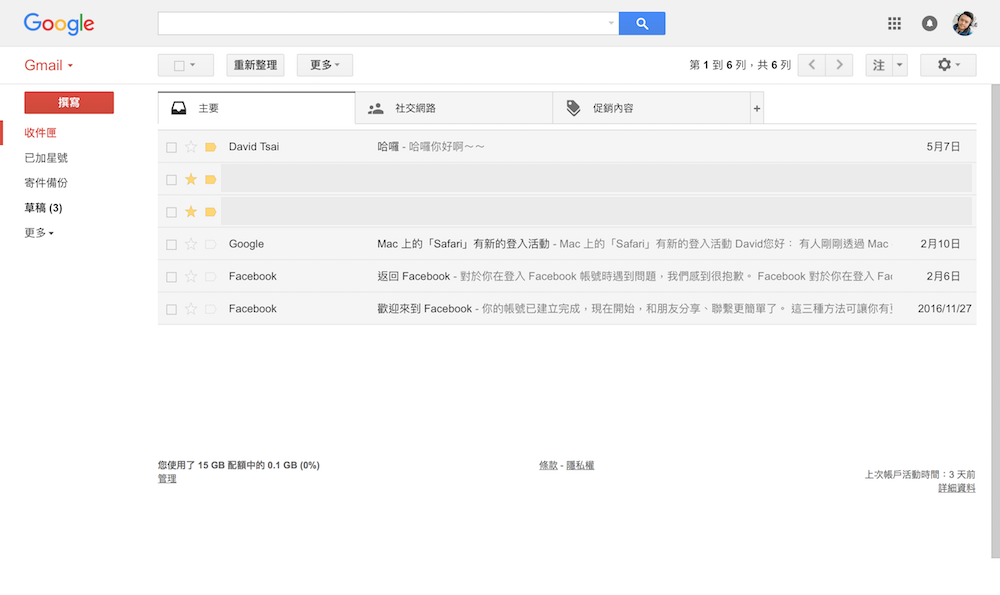Open the Gmail product switcher dropdown

pyautogui.click(x=49, y=65)
